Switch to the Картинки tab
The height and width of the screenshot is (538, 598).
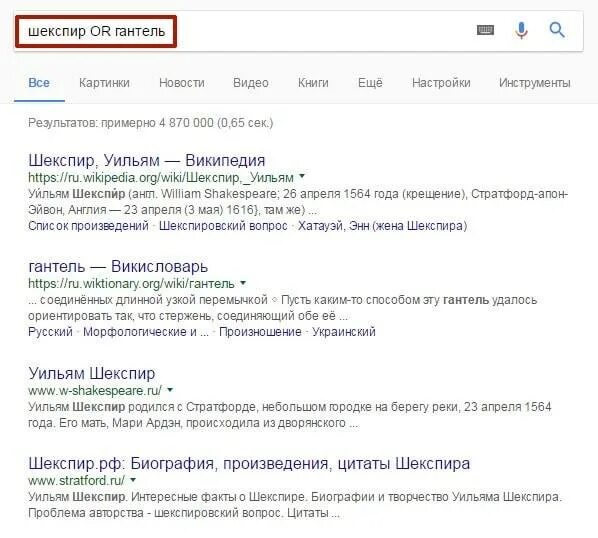(x=104, y=83)
